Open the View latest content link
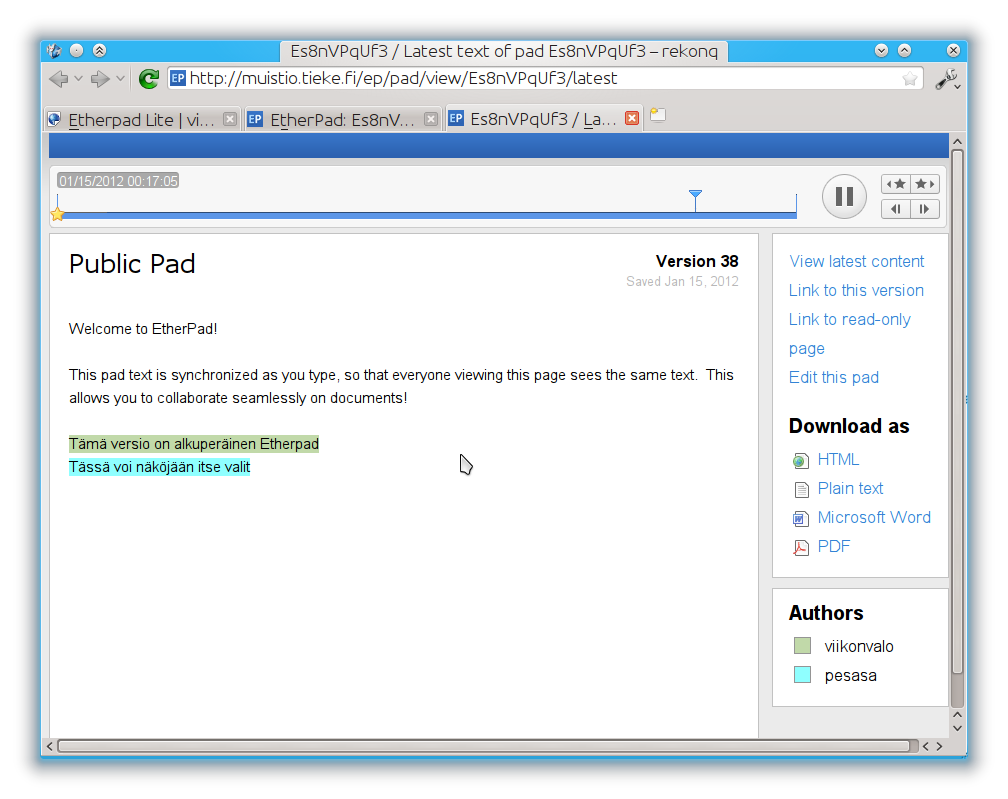 click(x=856, y=262)
